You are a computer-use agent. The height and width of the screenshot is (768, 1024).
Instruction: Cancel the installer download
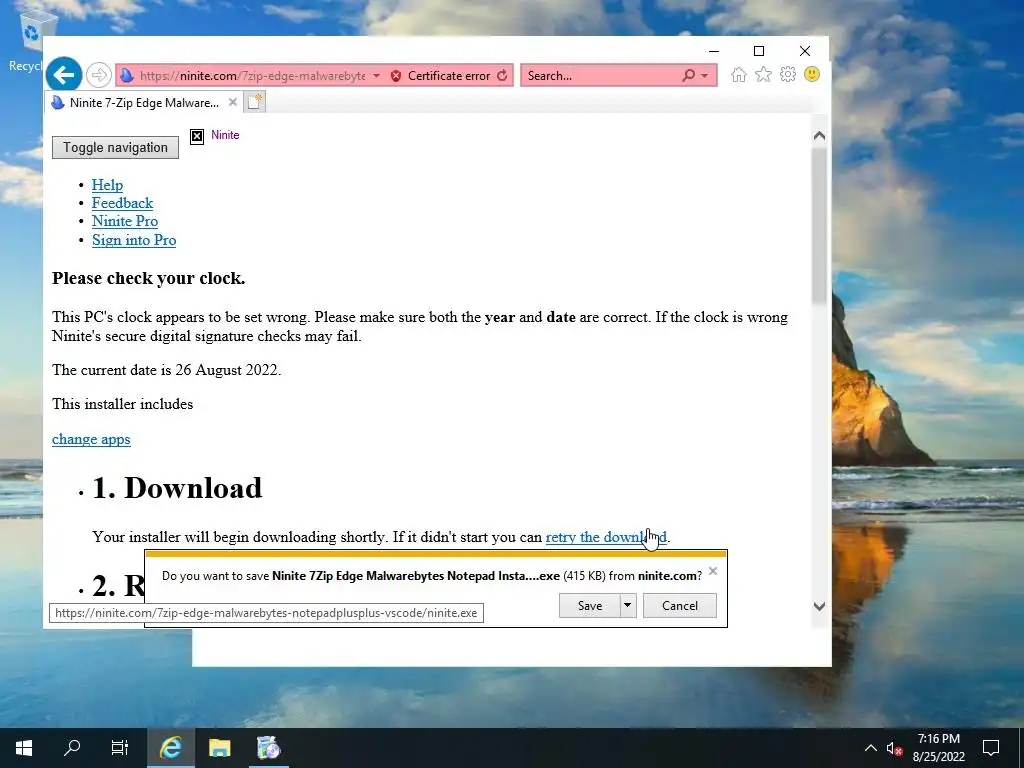(x=680, y=605)
